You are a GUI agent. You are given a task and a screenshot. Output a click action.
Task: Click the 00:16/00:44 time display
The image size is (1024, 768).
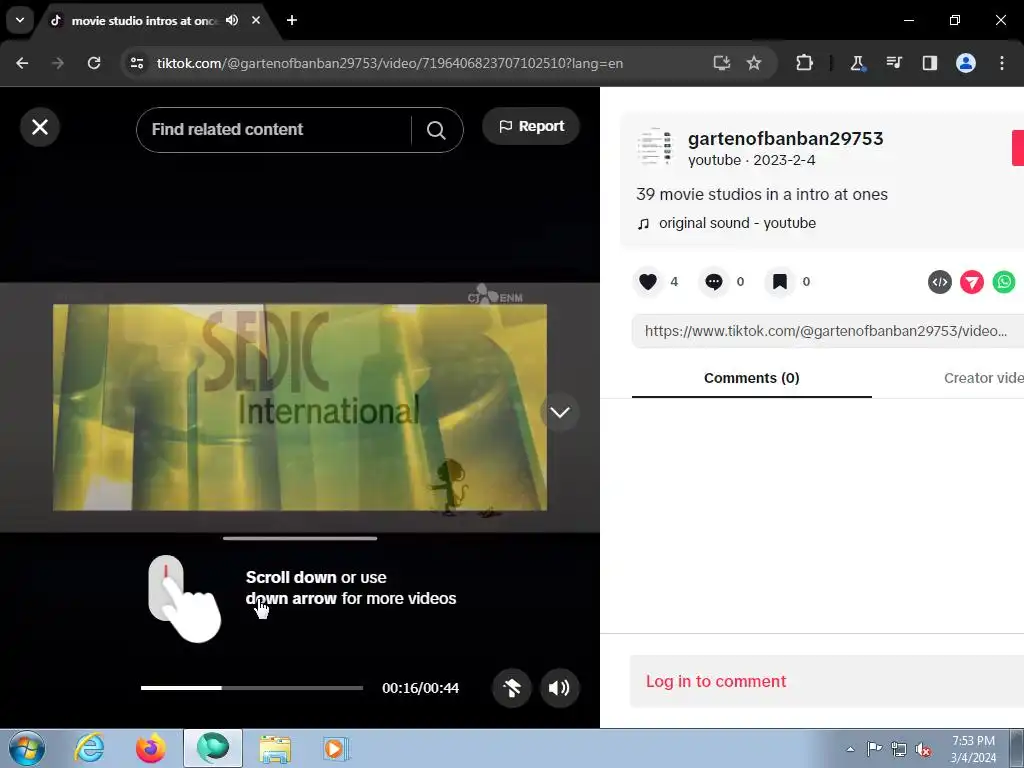tap(421, 688)
